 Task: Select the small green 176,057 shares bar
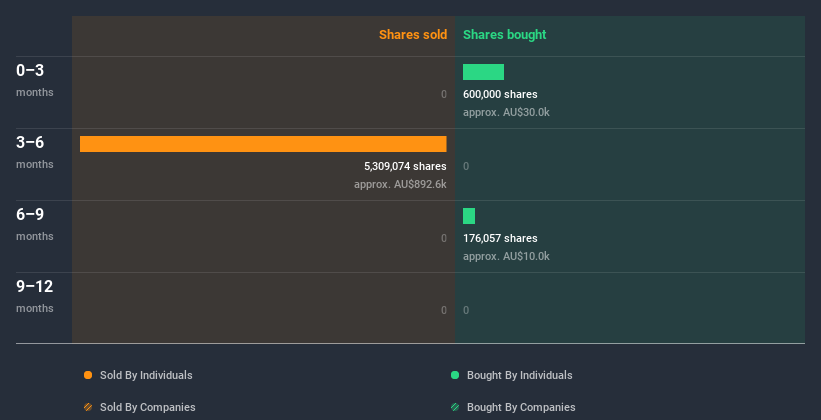coord(469,216)
